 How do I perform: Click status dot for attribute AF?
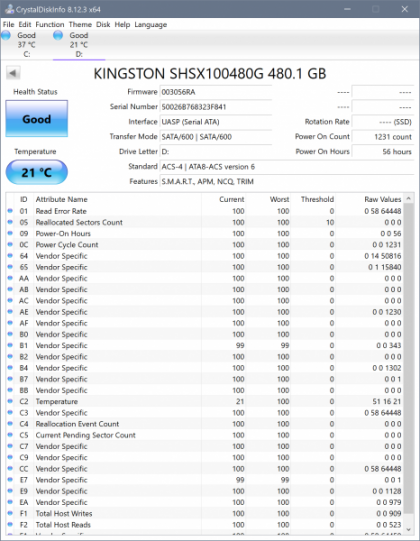coord(10,323)
